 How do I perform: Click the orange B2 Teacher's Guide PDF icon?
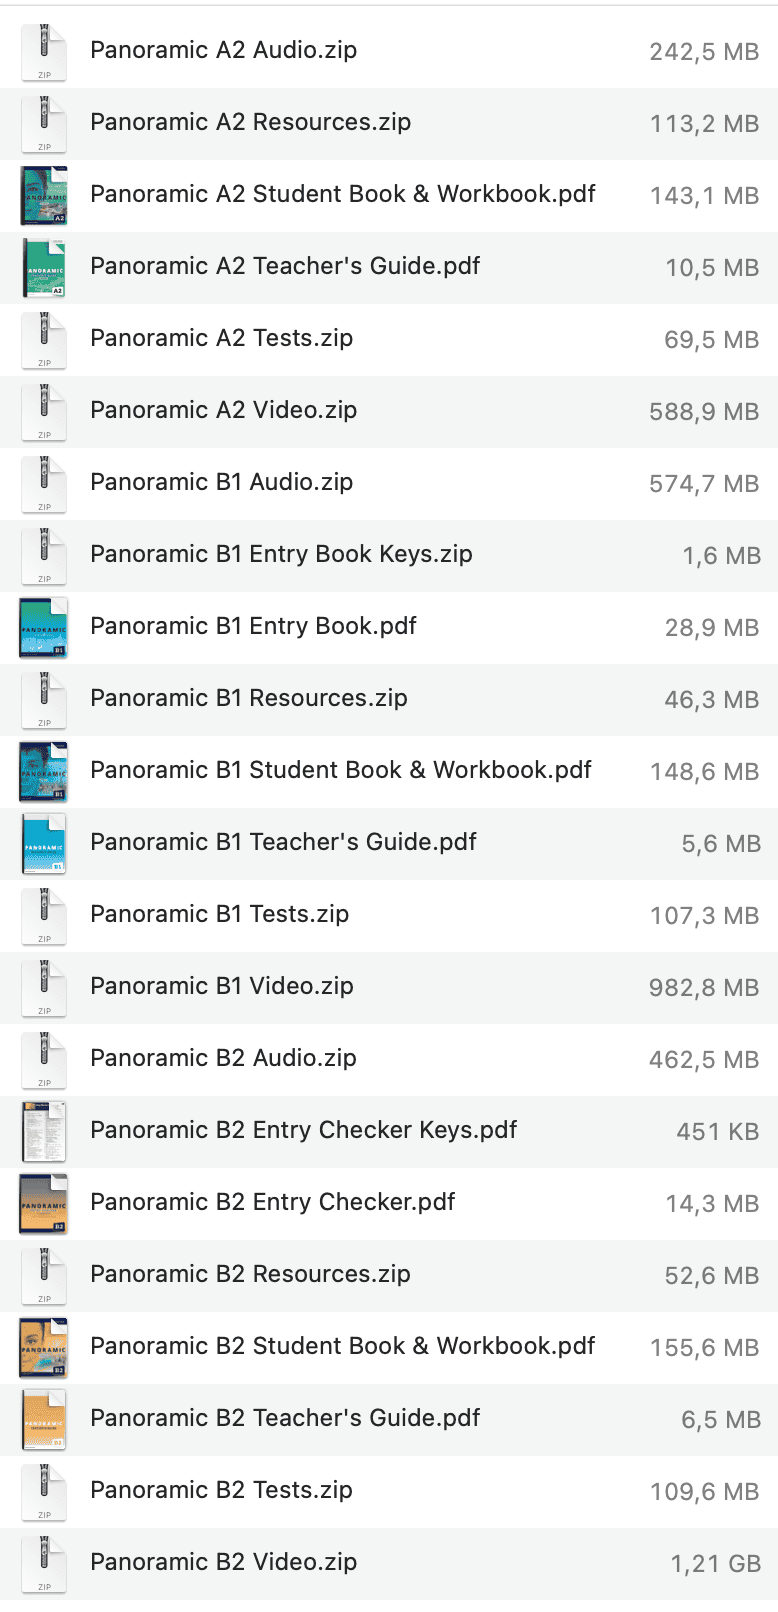44,1420
